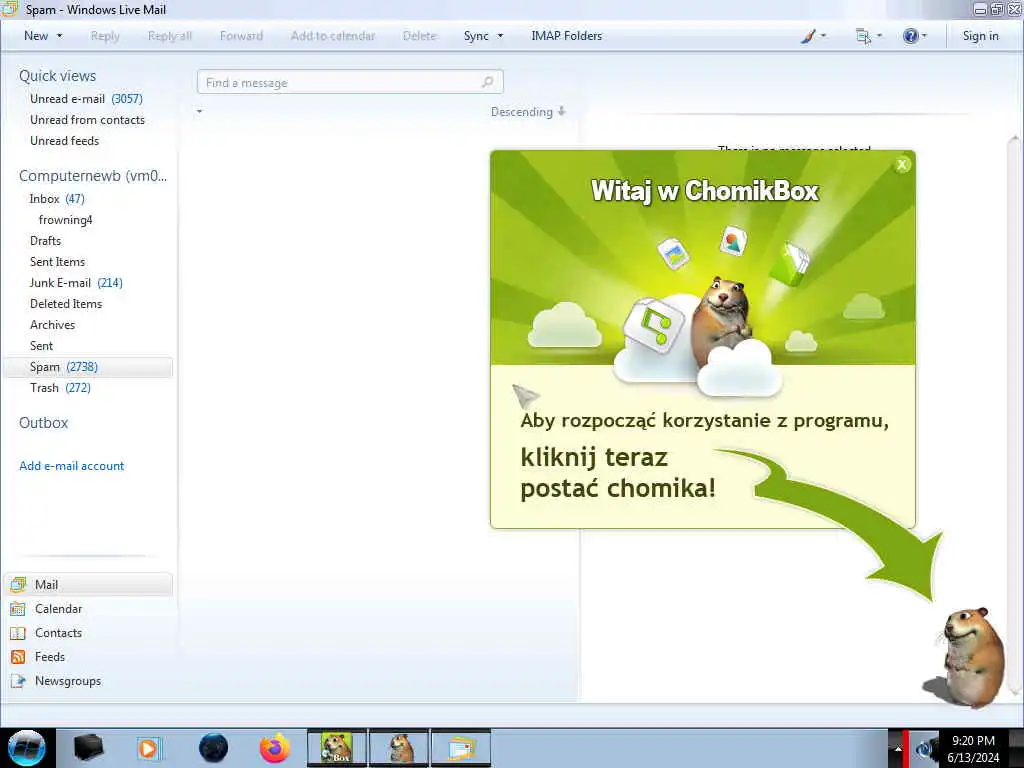The width and height of the screenshot is (1024, 768).
Task: Switch to hamster taskbar window
Action: click(399, 748)
